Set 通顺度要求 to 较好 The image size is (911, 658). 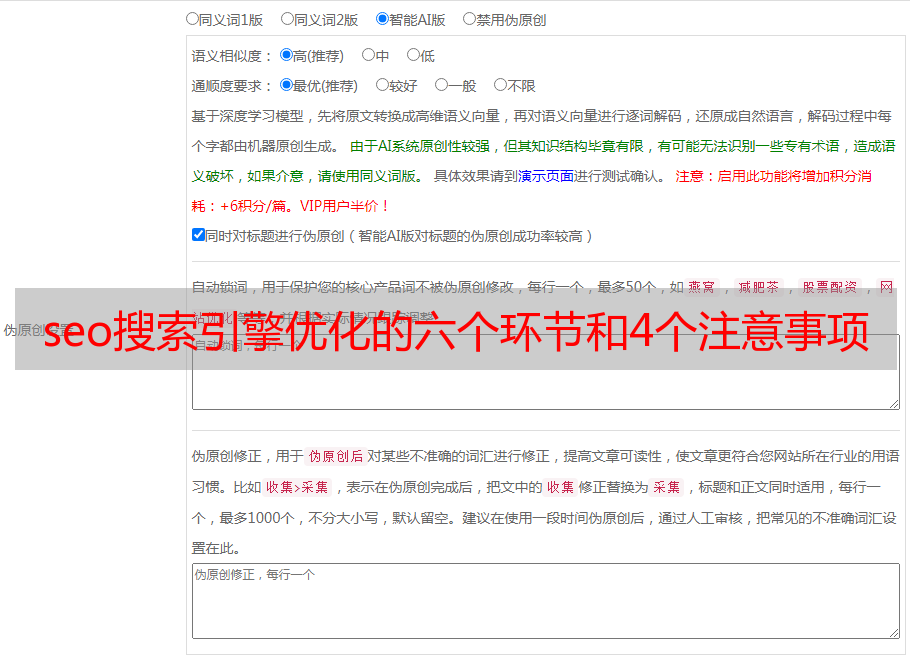(382, 85)
